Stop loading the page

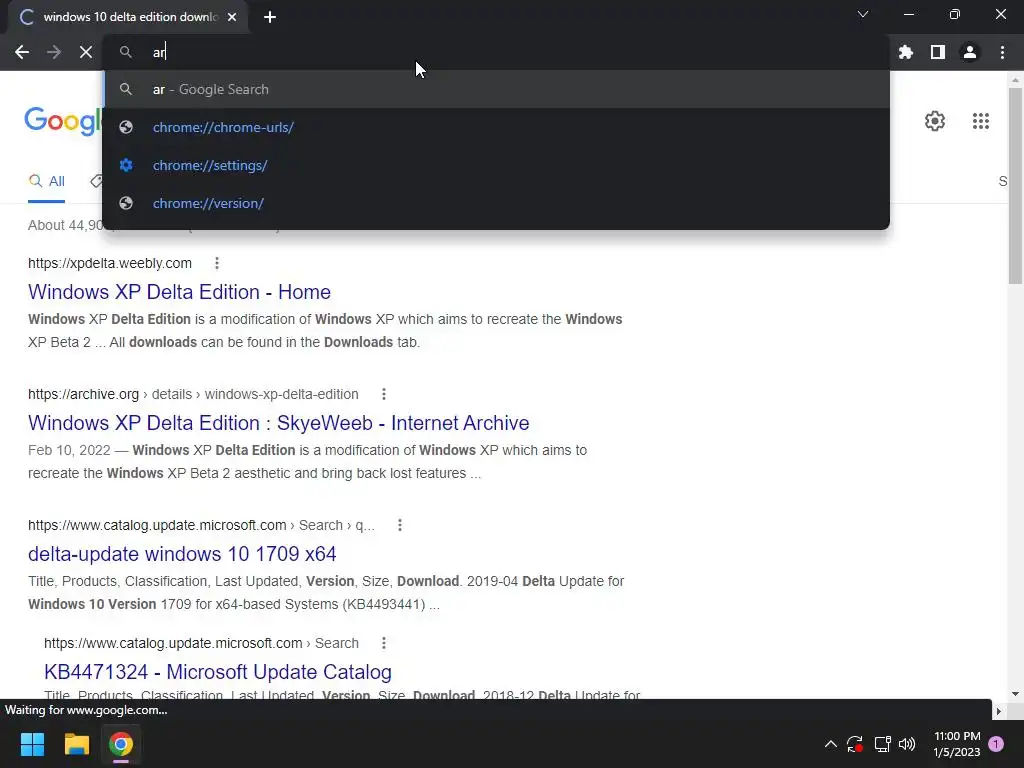click(x=86, y=52)
